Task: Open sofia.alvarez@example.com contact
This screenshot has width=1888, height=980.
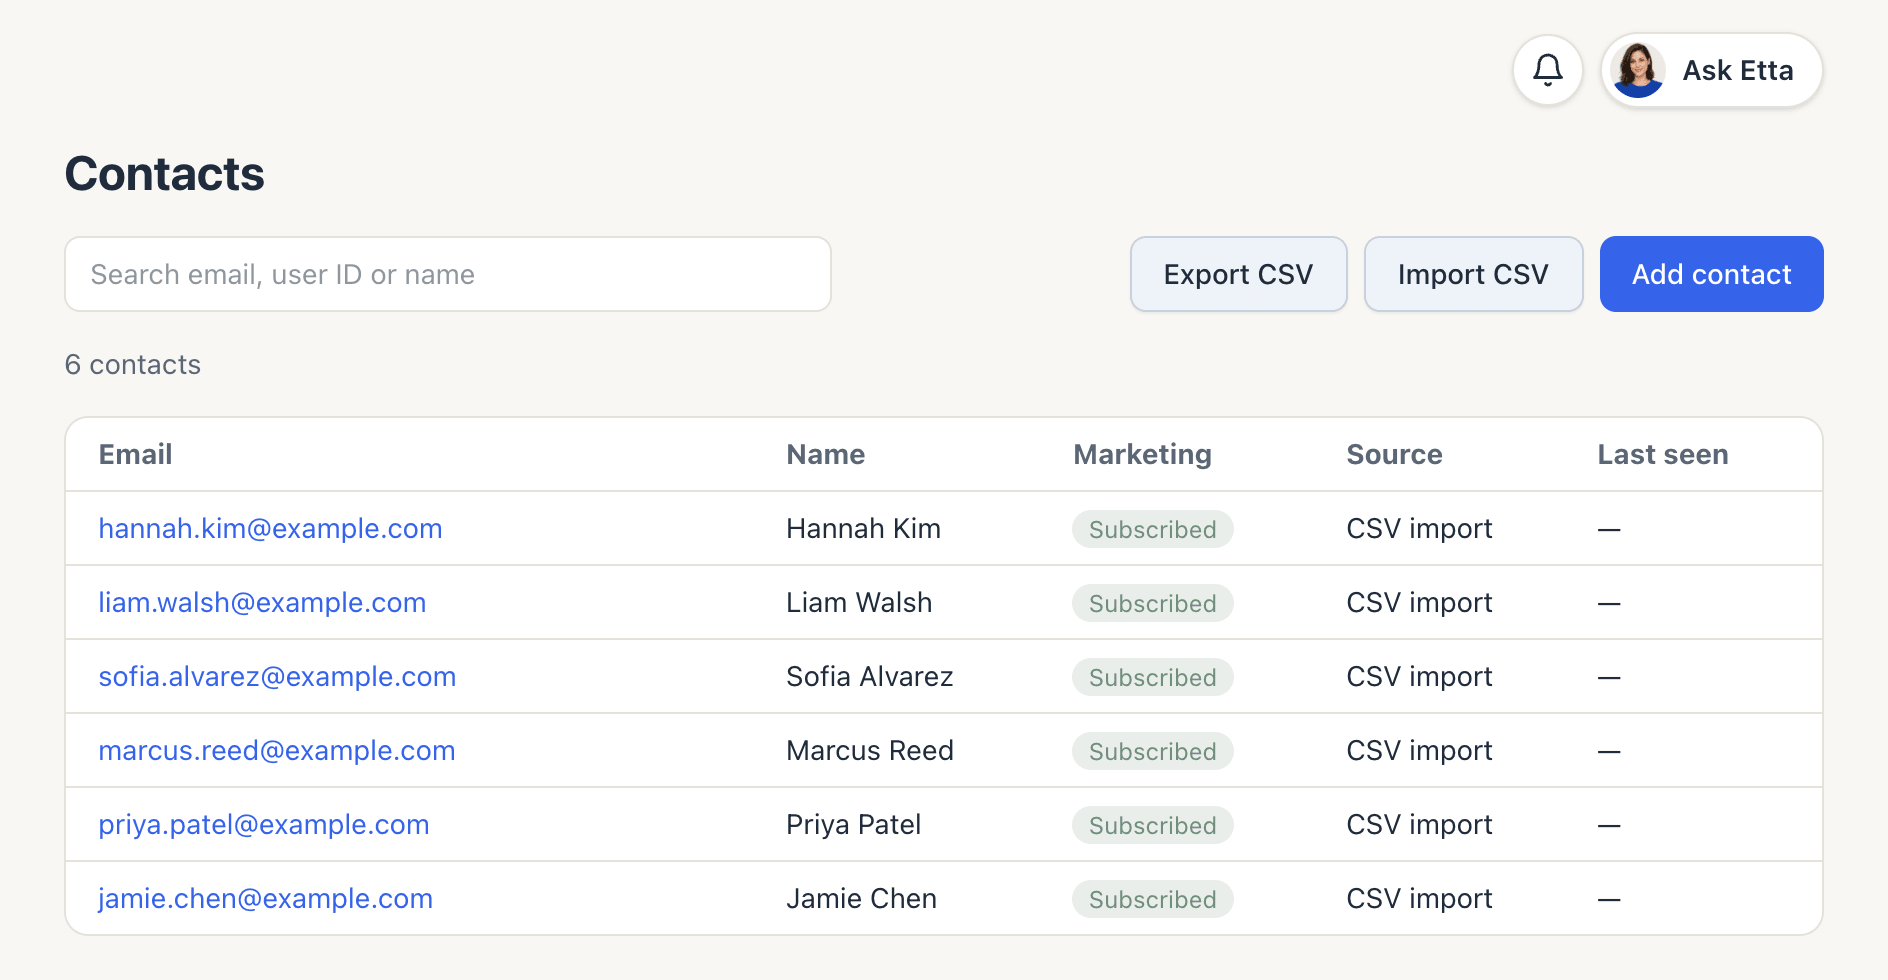Action: (x=277, y=676)
